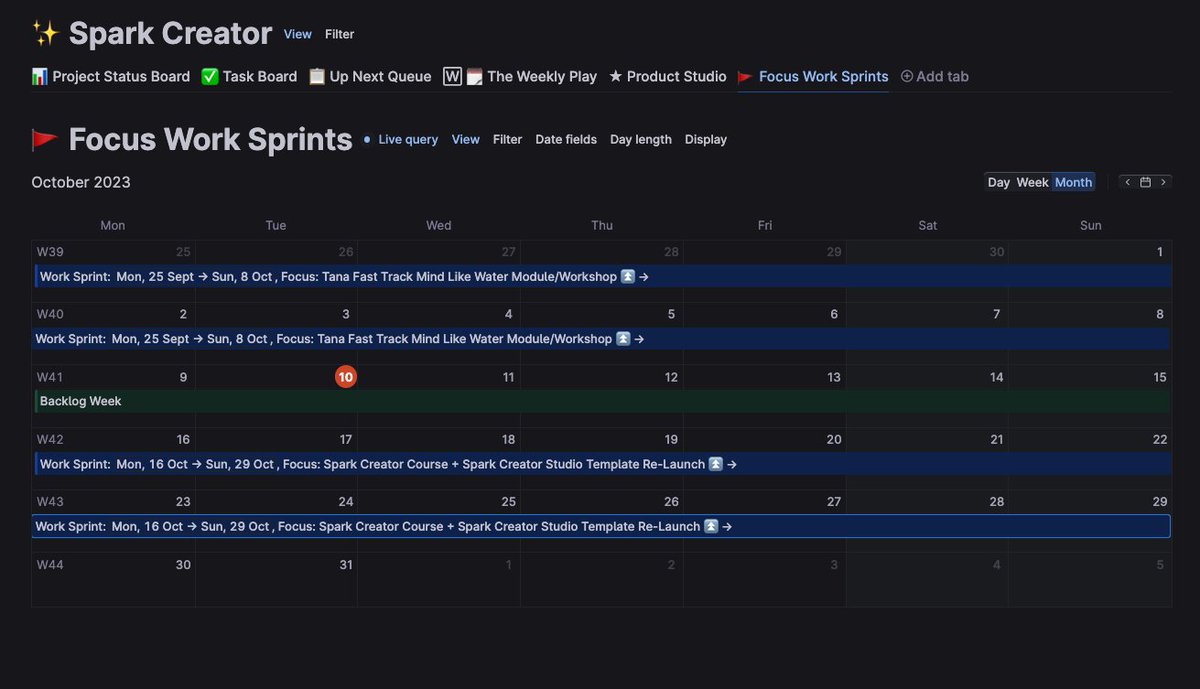Click the Spark Creator page title
This screenshot has width=1200, height=689.
(x=170, y=34)
